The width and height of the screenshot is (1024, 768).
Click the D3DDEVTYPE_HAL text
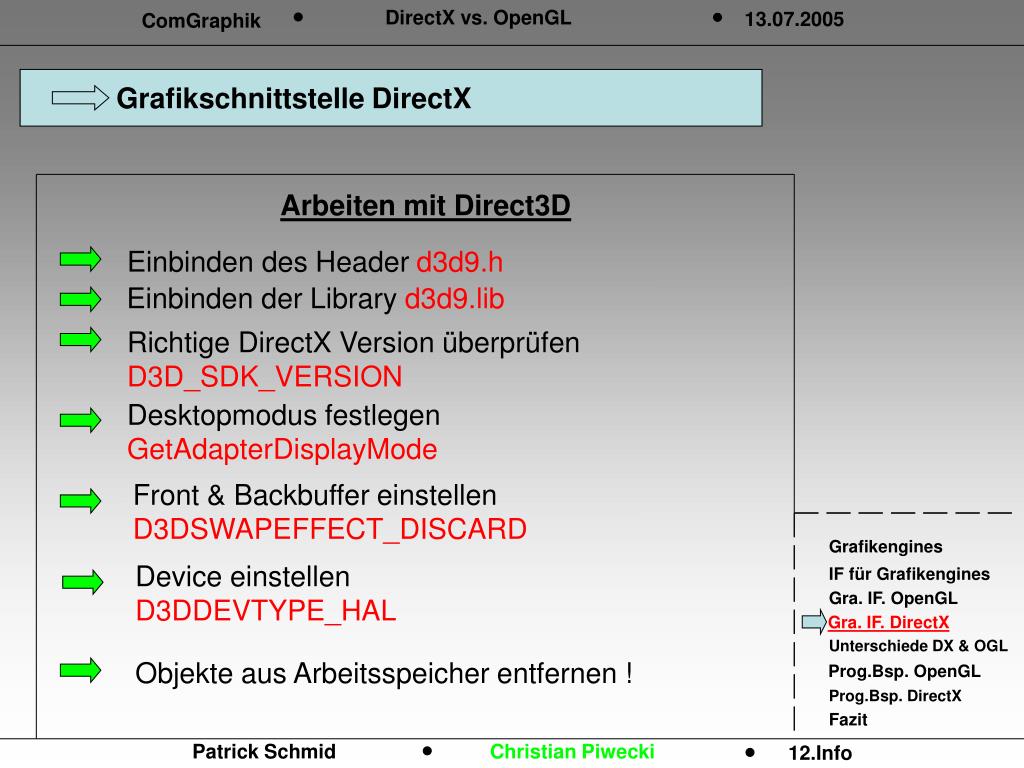point(266,611)
